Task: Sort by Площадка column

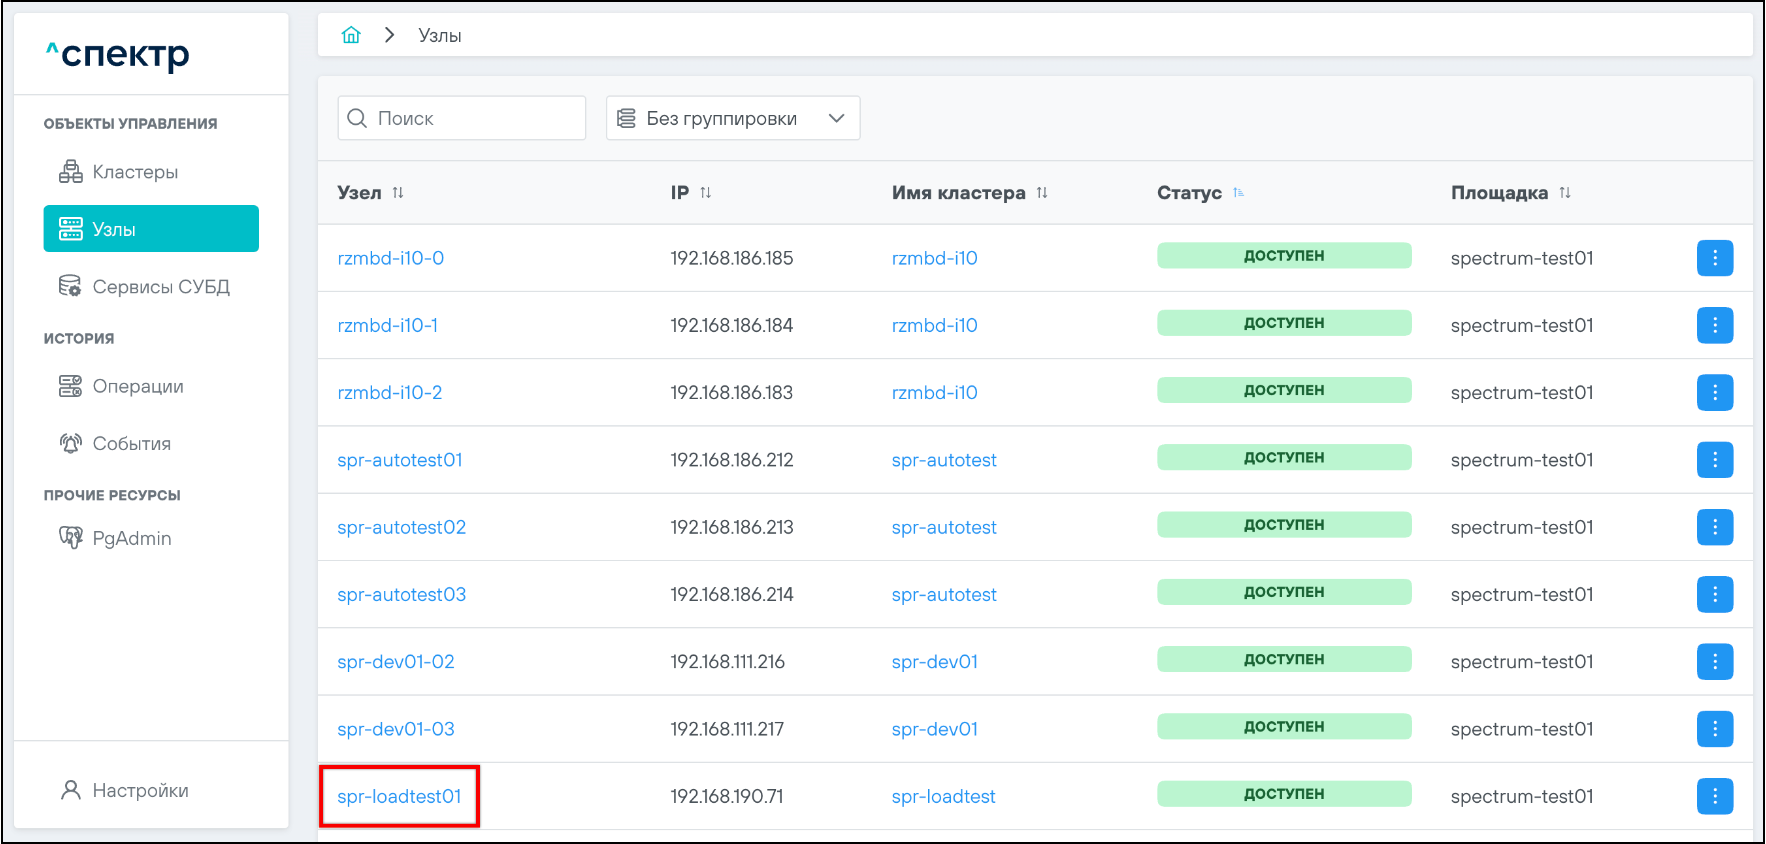Action: pyautogui.click(x=1565, y=193)
